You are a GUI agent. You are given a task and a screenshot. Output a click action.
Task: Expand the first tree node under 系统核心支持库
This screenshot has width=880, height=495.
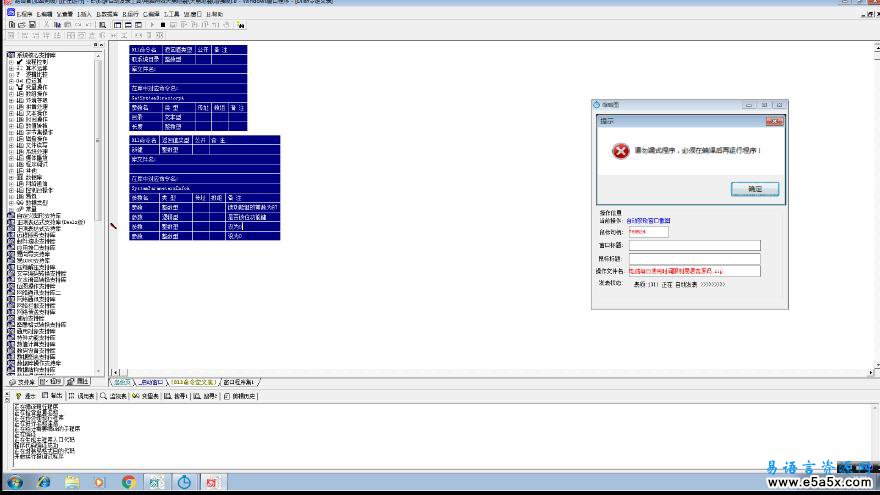(11, 62)
